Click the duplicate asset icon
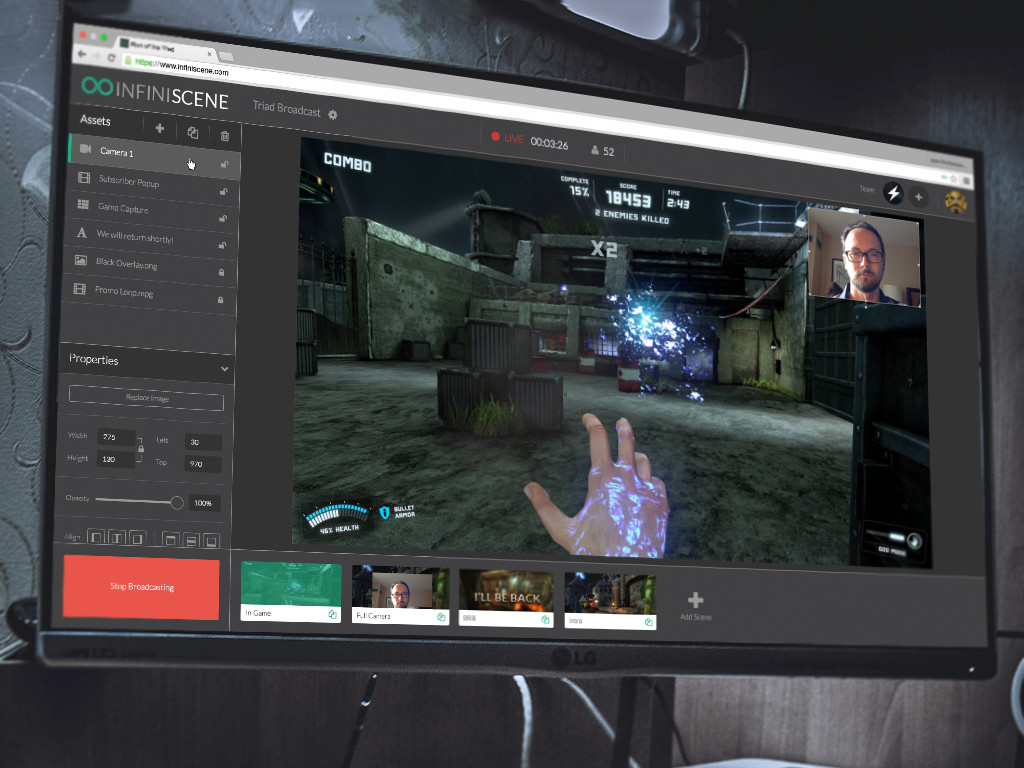1024x768 pixels. [x=193, y=133]
